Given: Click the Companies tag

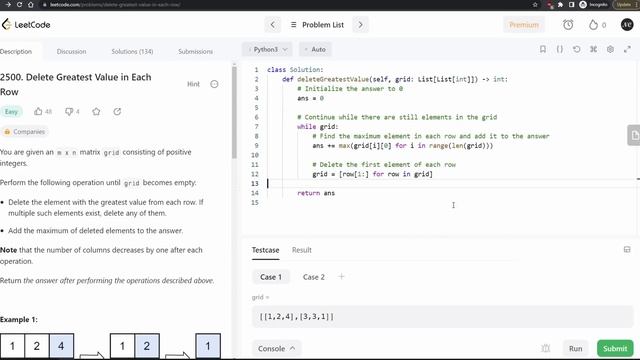Looking at the screenshot, I should 24,132.
